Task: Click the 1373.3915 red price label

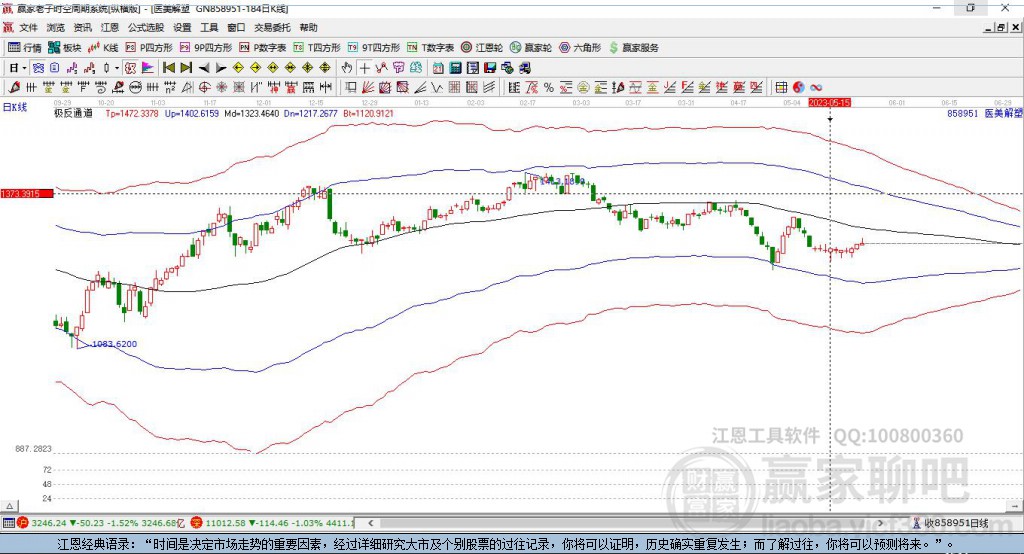Action: pyautogui.click(x=27, y=193)
